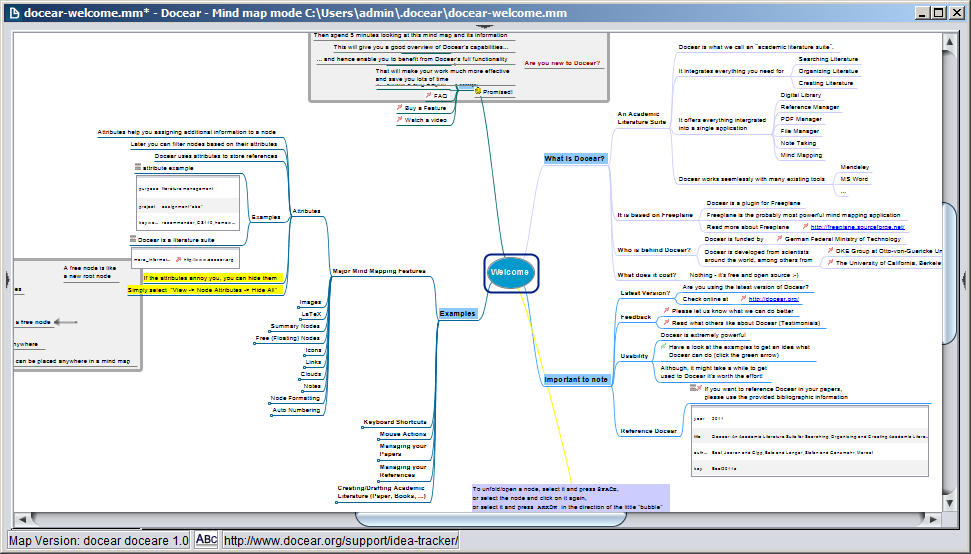Select the Are you new to Docear? node
The width and height of the screenshot is (971, 554).
tap(562, 63)
